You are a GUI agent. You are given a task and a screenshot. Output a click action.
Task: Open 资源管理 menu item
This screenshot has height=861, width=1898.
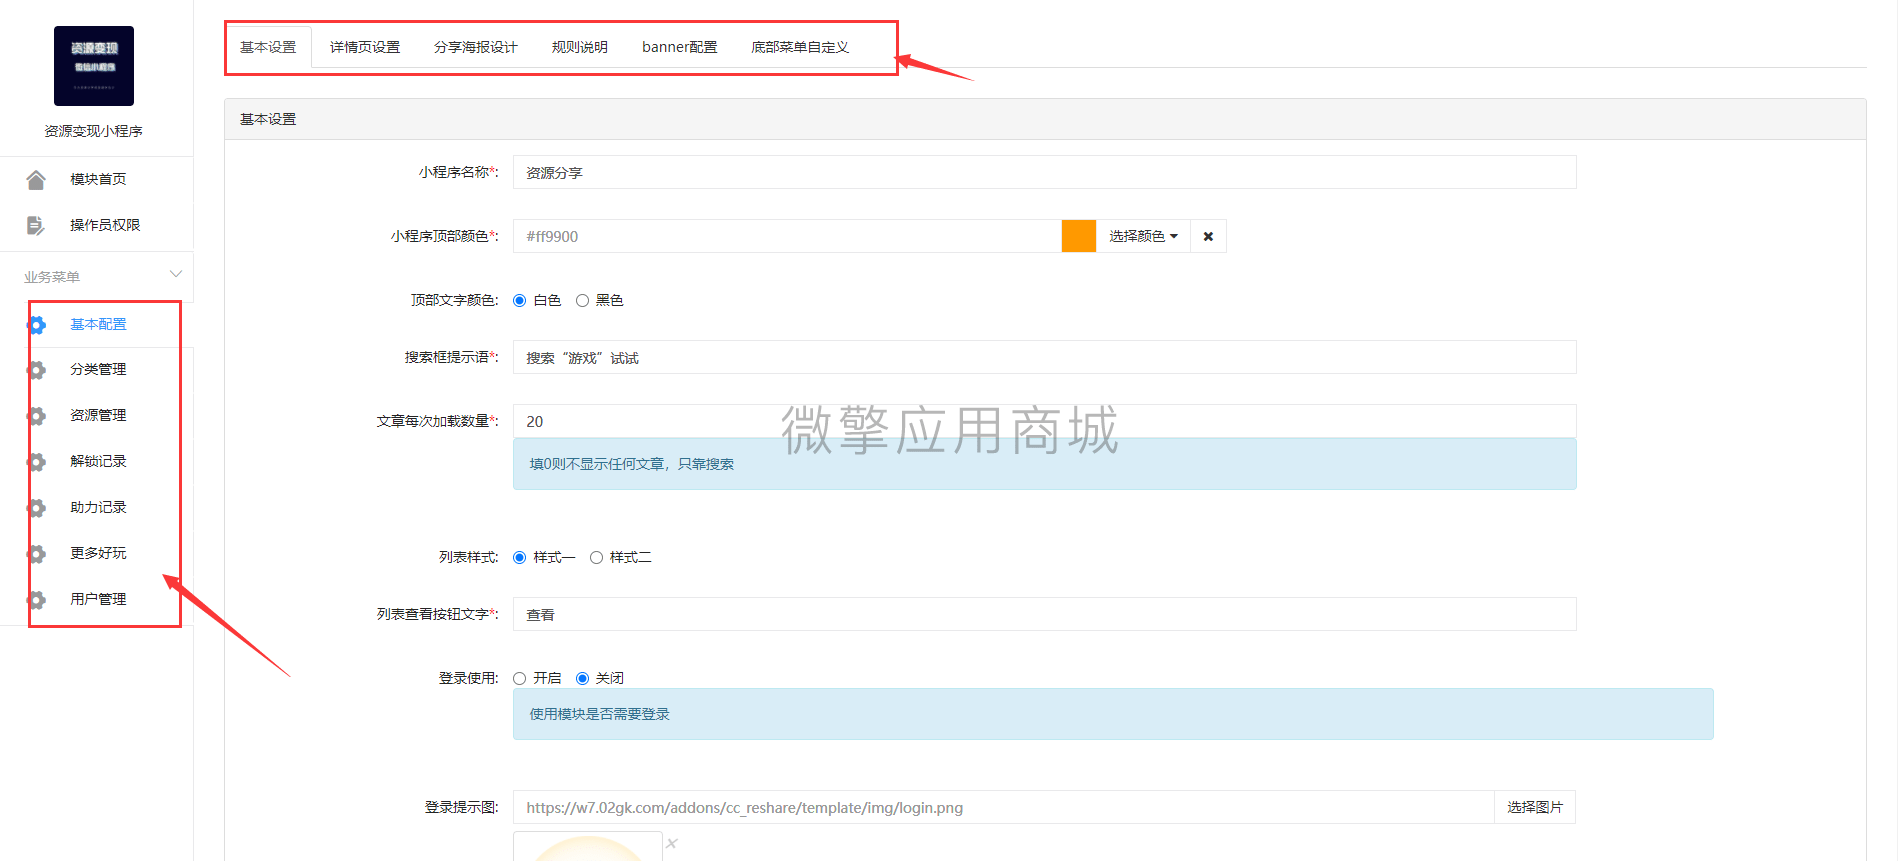(97, 415)
